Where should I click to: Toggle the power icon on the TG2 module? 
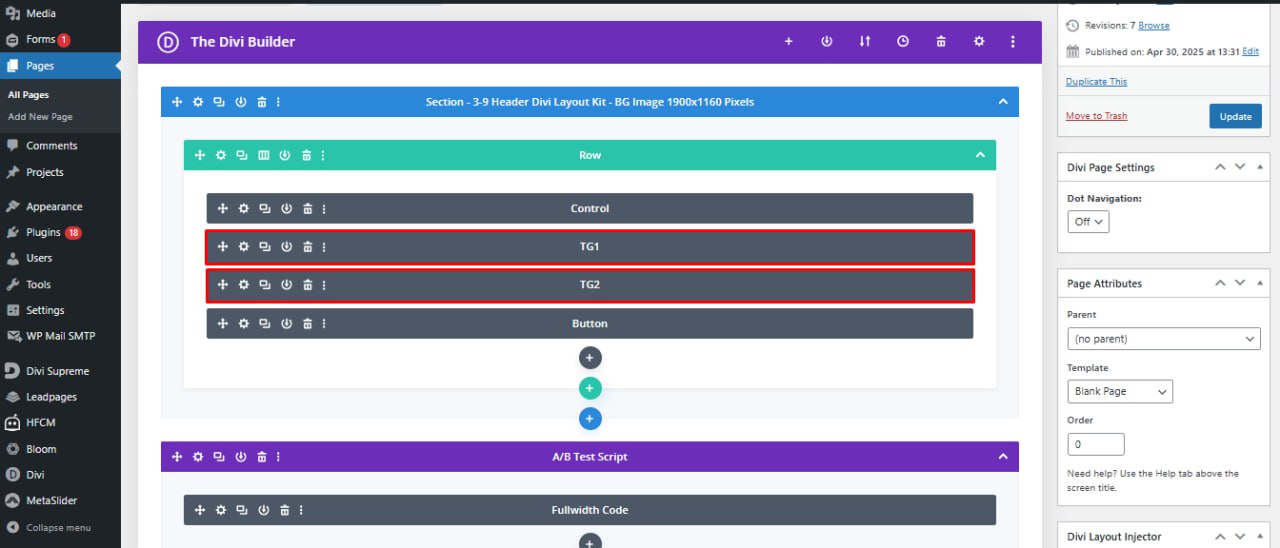286,284
